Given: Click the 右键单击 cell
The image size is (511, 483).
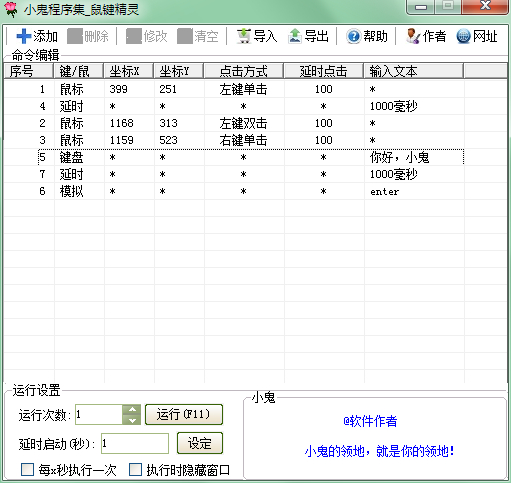Looking at the screenshot, I should pyautogui.click(x=244, y=140).
